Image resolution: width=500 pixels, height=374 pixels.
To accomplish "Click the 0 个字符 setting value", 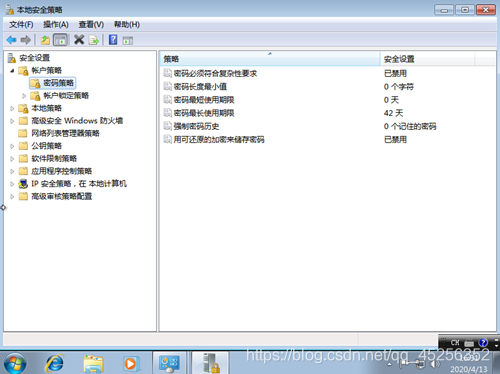I will (399, 87).
